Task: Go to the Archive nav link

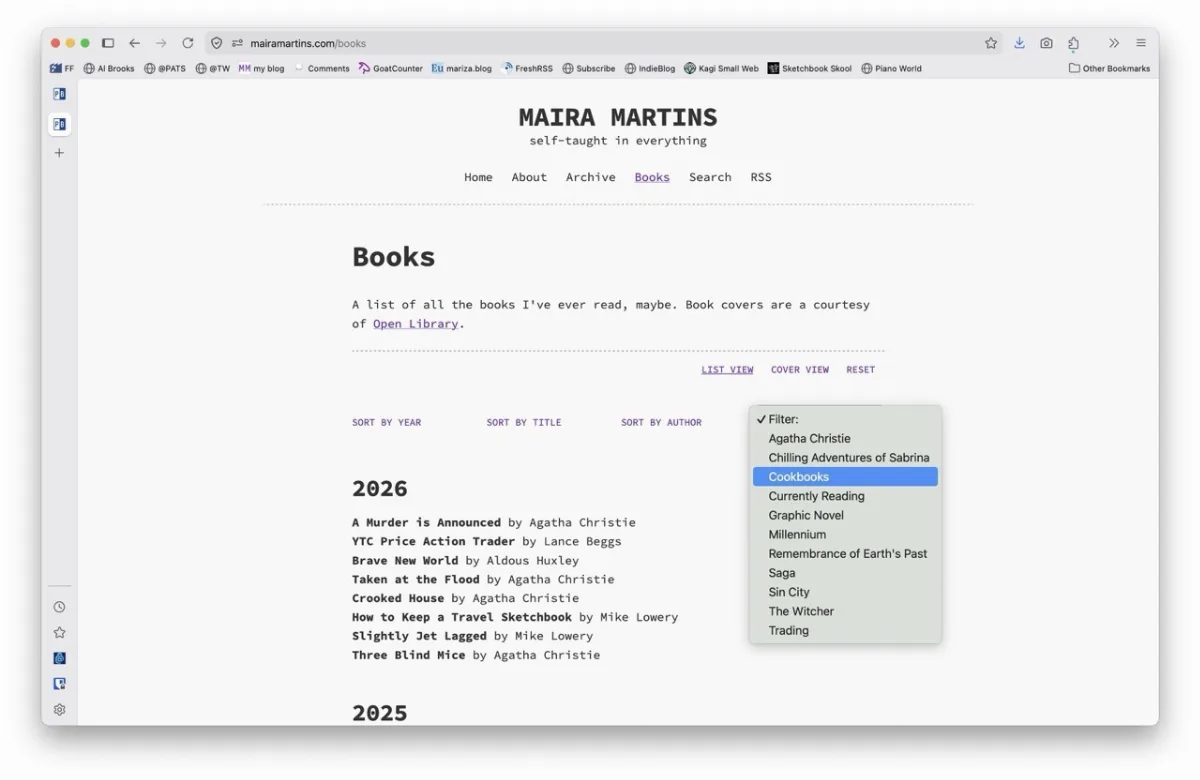Action: (x=591, y=177)
